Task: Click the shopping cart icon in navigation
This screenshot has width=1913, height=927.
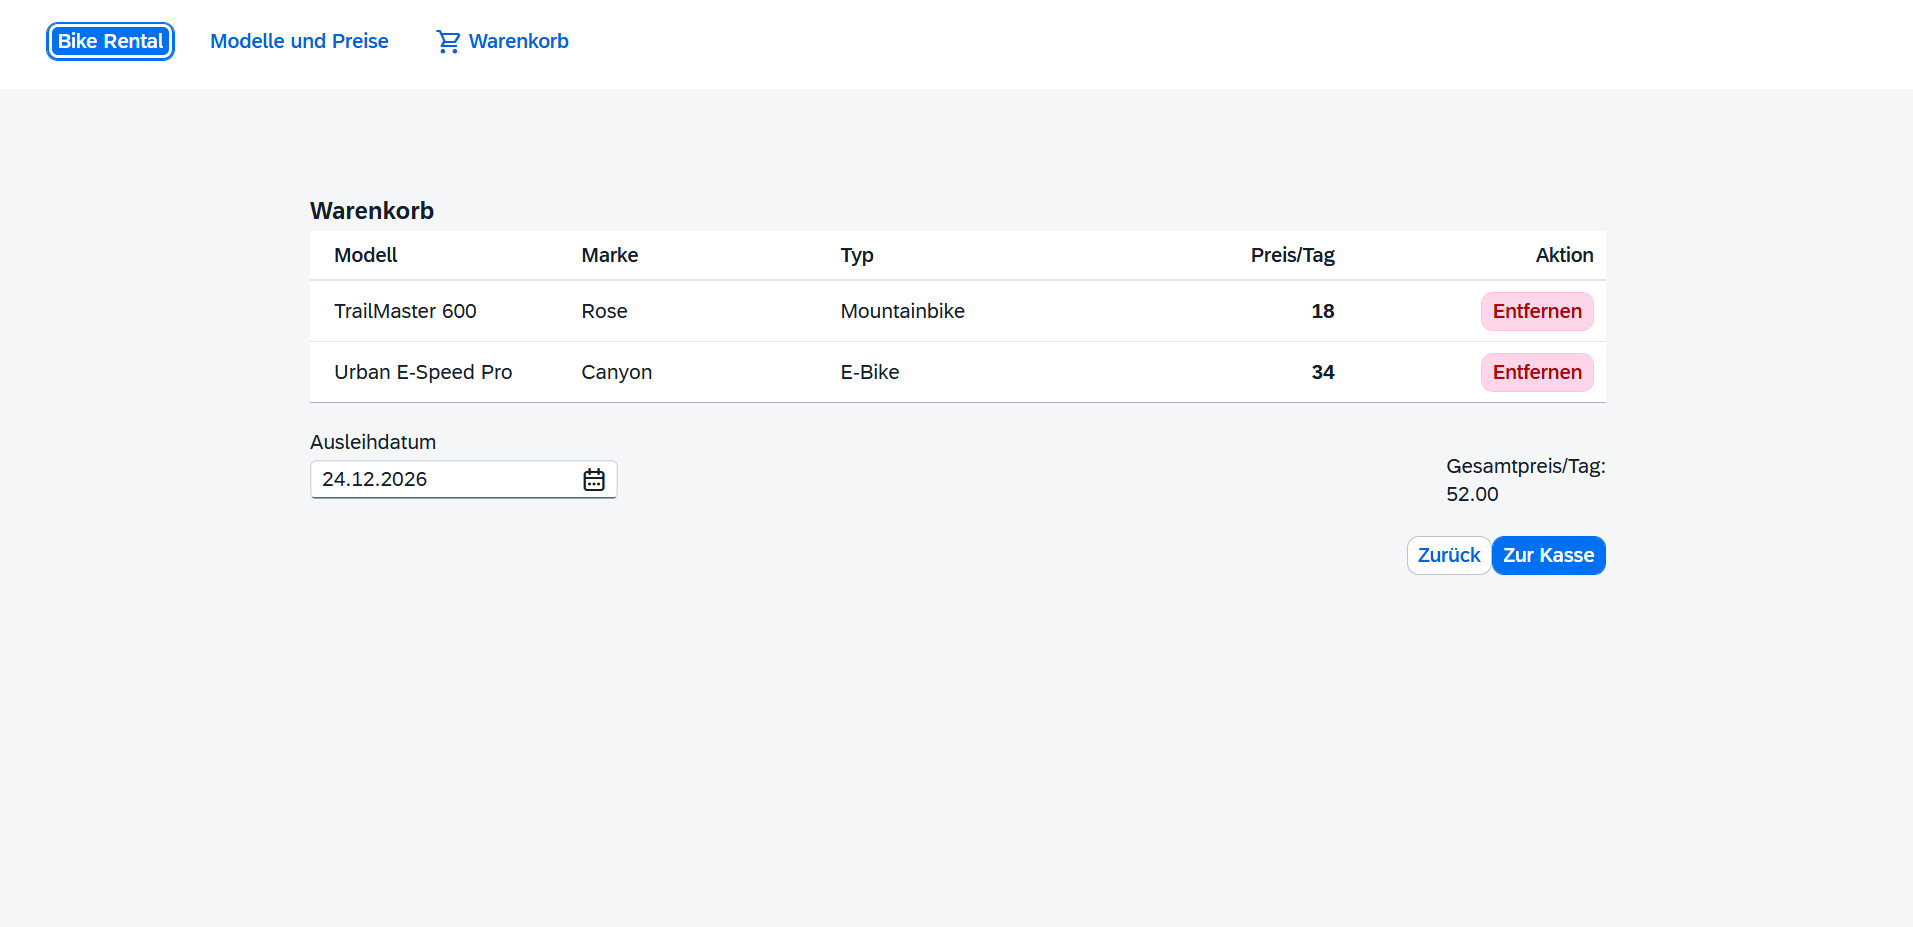Action: [x=448, y=42]
